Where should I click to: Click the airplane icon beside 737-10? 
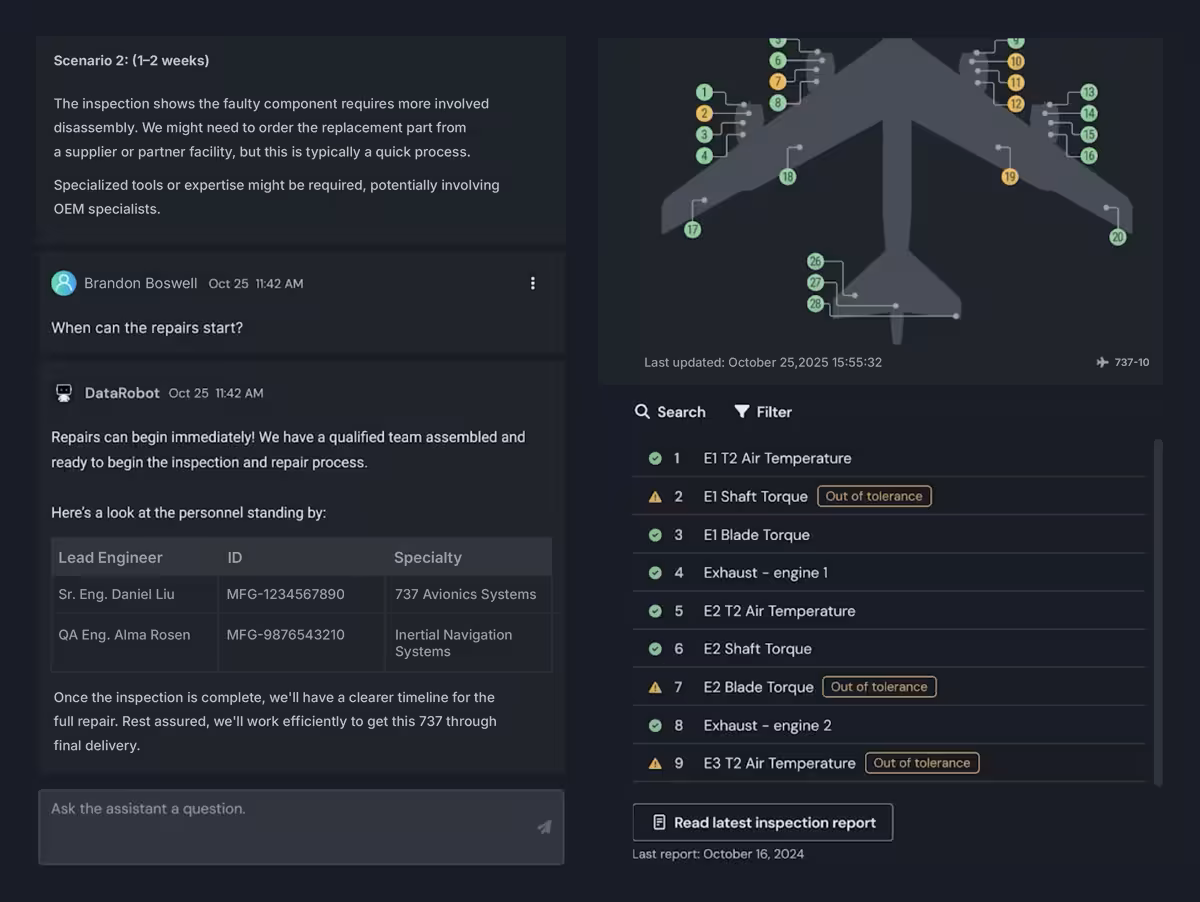coord(1102,362)
